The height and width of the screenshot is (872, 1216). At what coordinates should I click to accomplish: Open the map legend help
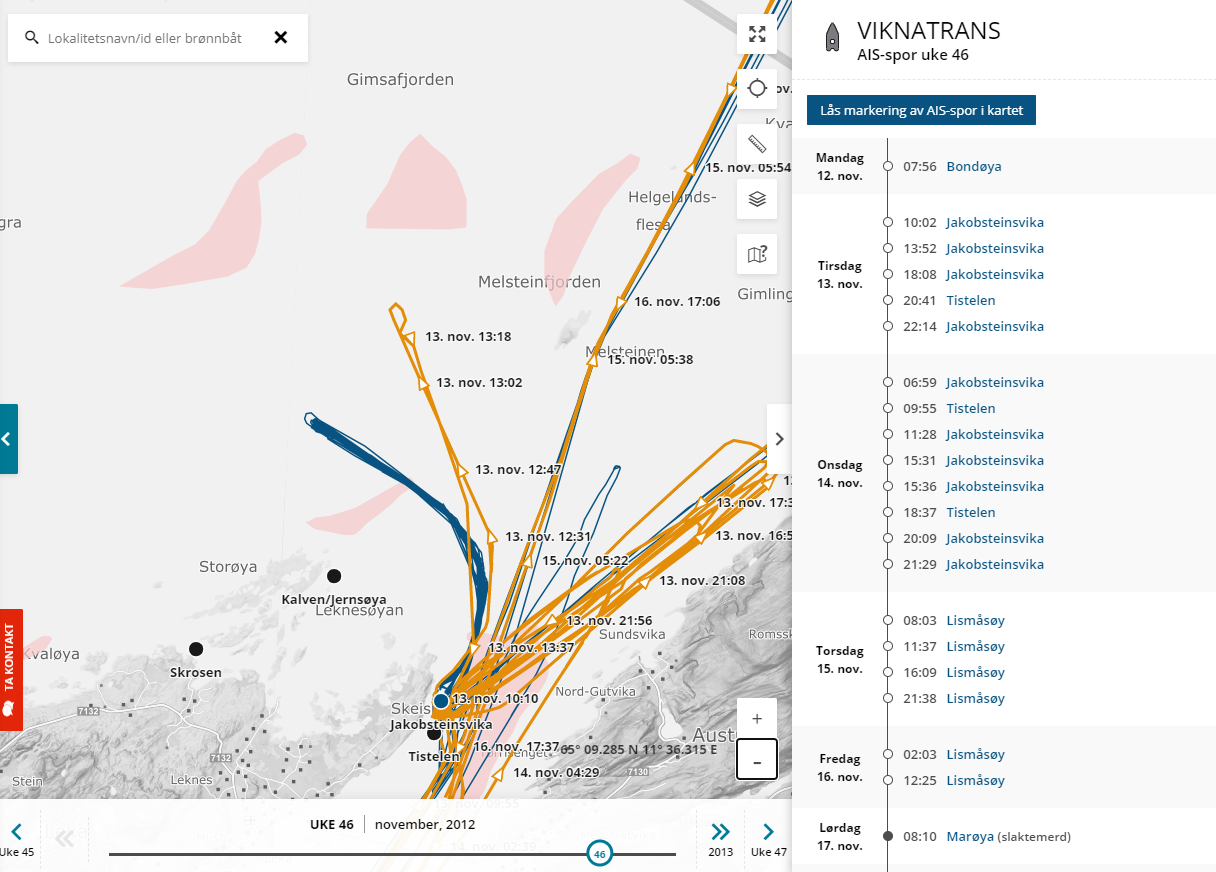click(757, 254)
